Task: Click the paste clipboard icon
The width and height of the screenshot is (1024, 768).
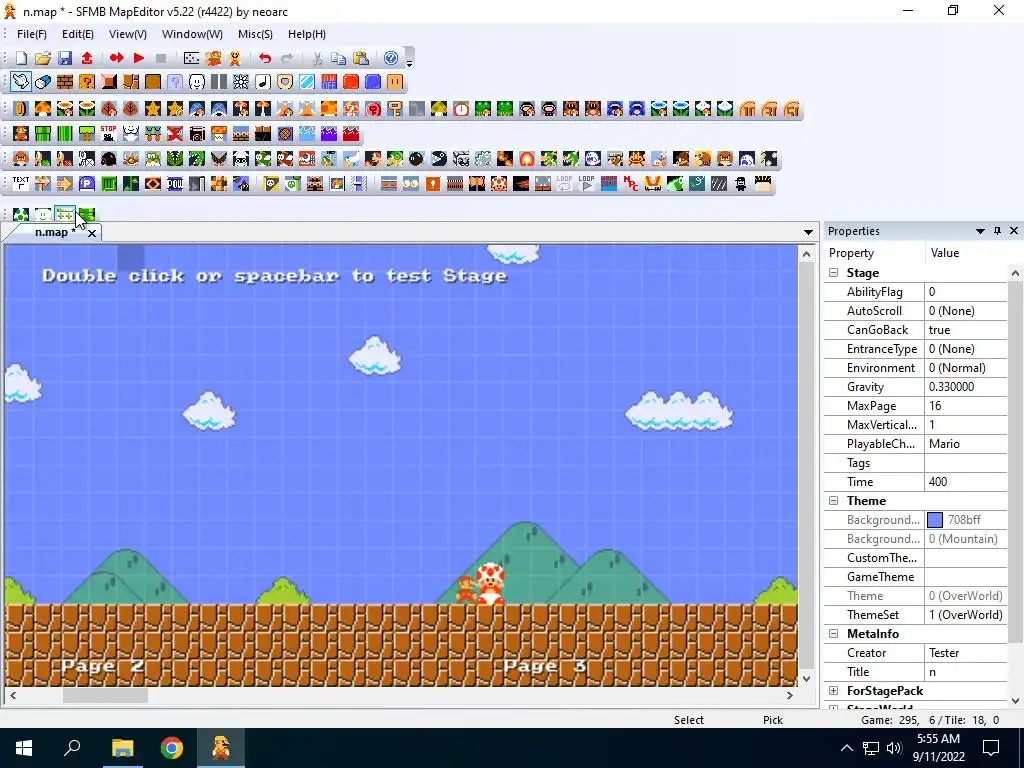Action: [x=360, y=58]
